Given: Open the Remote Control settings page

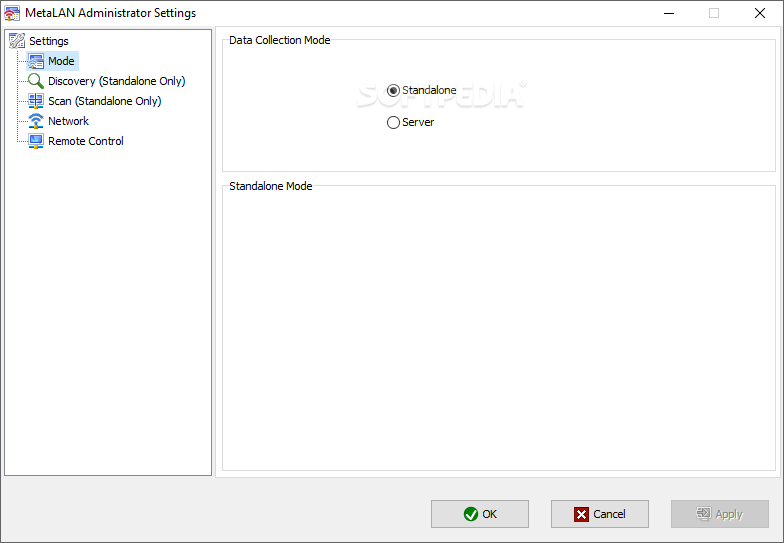Looking at the screenshot, I should pos(86,141).
